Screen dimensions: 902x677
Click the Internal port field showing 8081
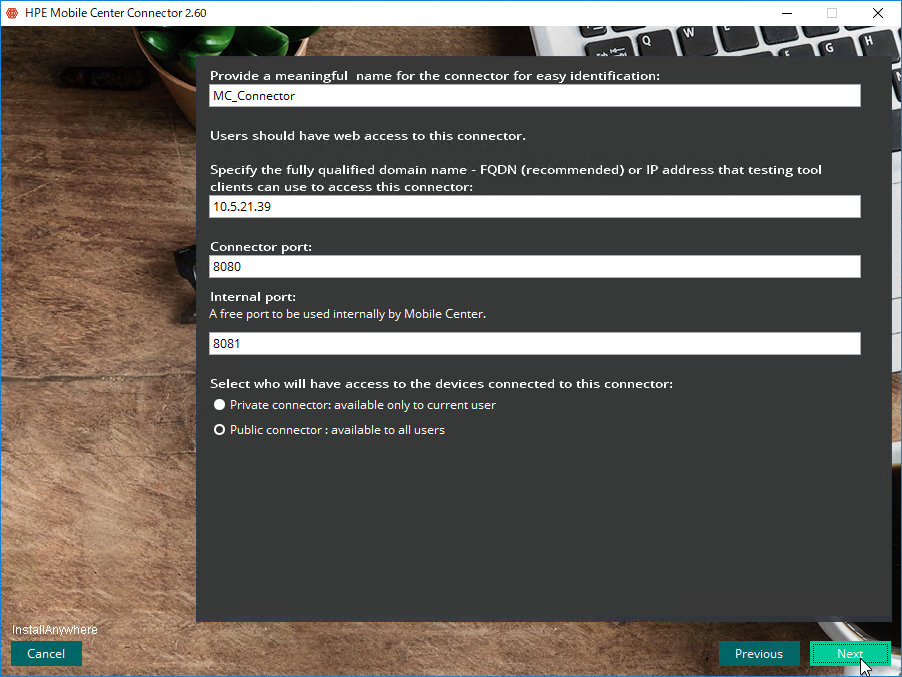(535, 344)
